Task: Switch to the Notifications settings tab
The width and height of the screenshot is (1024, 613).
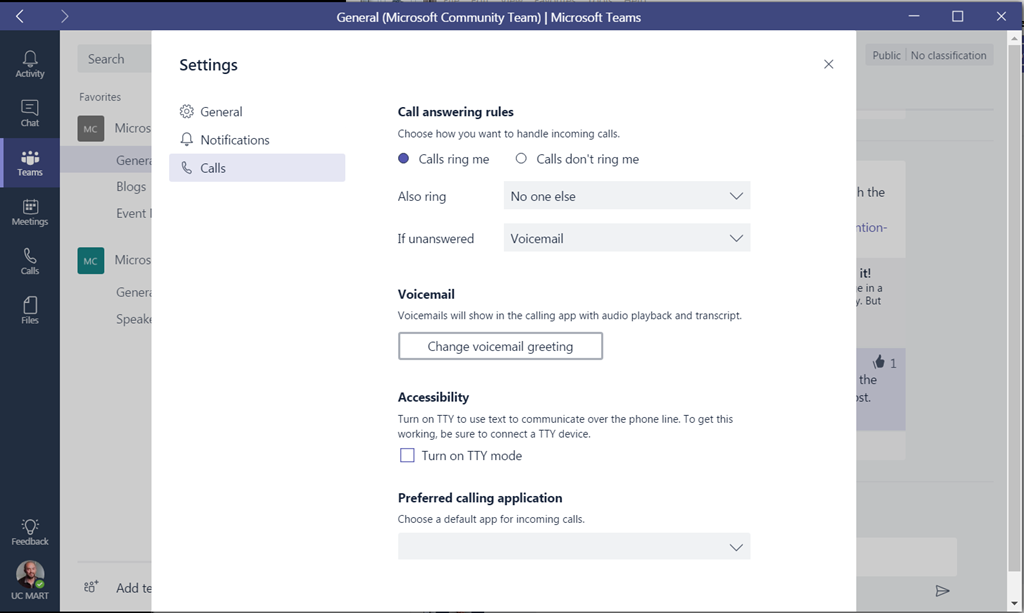Action: pos(234,140)
